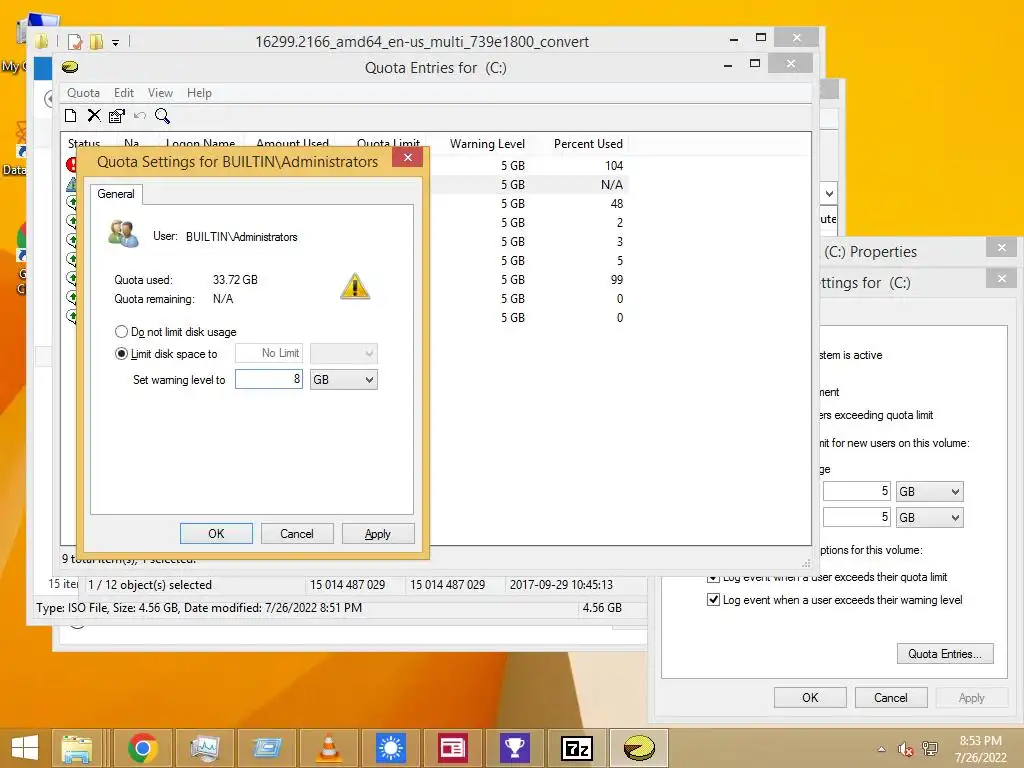Click Apply in (C:) Properties window
This screenshot has height=768, width=1024.
(971, 697)
